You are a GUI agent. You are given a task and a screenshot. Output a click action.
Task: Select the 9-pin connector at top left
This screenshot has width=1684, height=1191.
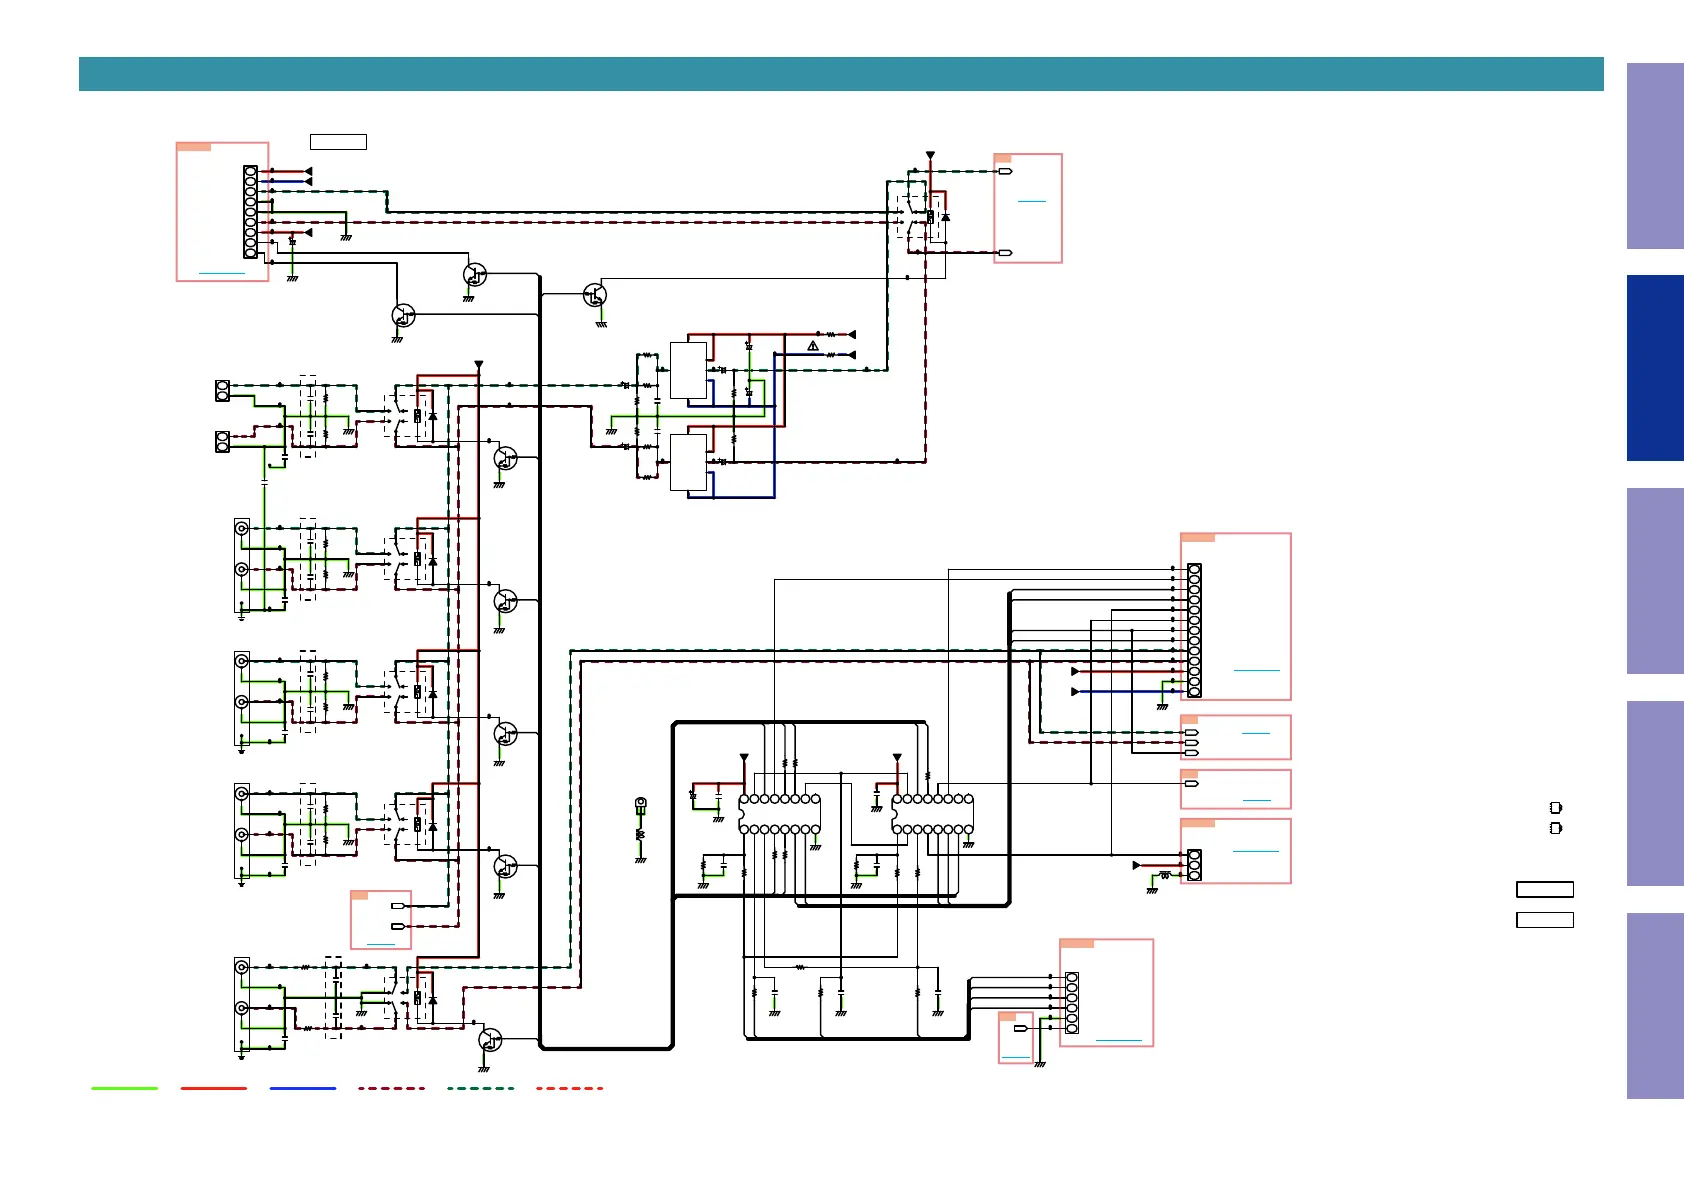[250, 212]
